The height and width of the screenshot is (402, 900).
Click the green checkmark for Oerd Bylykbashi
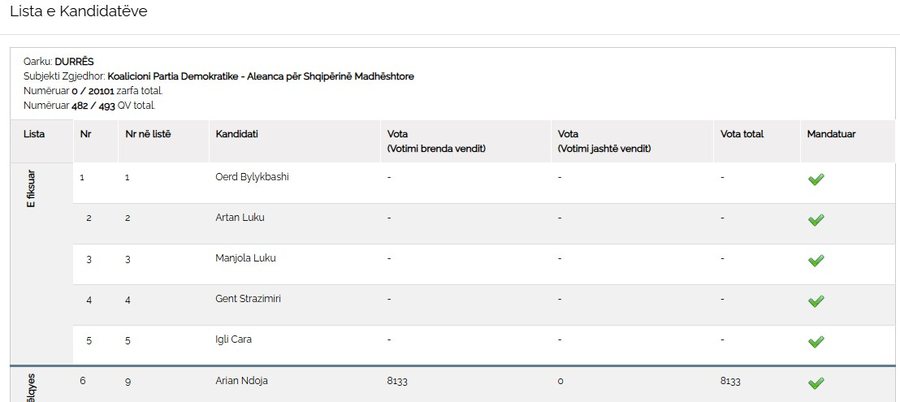pyautogui.click(x=816, y=179)
